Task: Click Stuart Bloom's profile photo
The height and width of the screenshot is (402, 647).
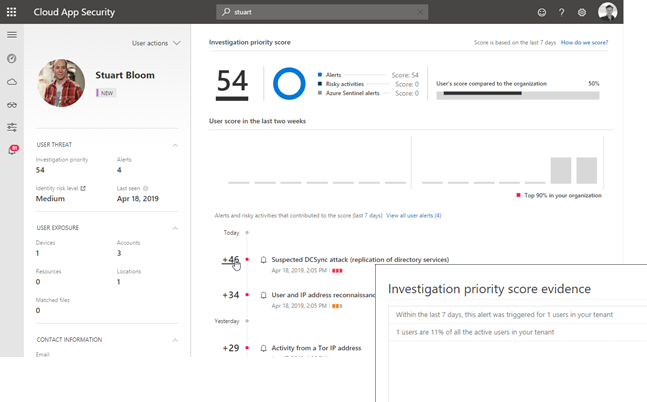Action: 61,83
